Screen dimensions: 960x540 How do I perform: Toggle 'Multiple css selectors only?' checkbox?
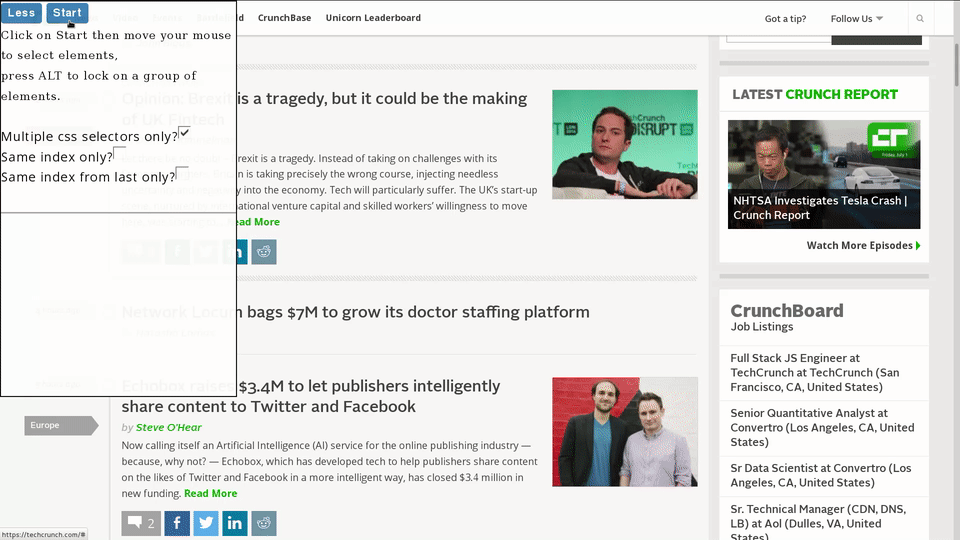[184, 132]
